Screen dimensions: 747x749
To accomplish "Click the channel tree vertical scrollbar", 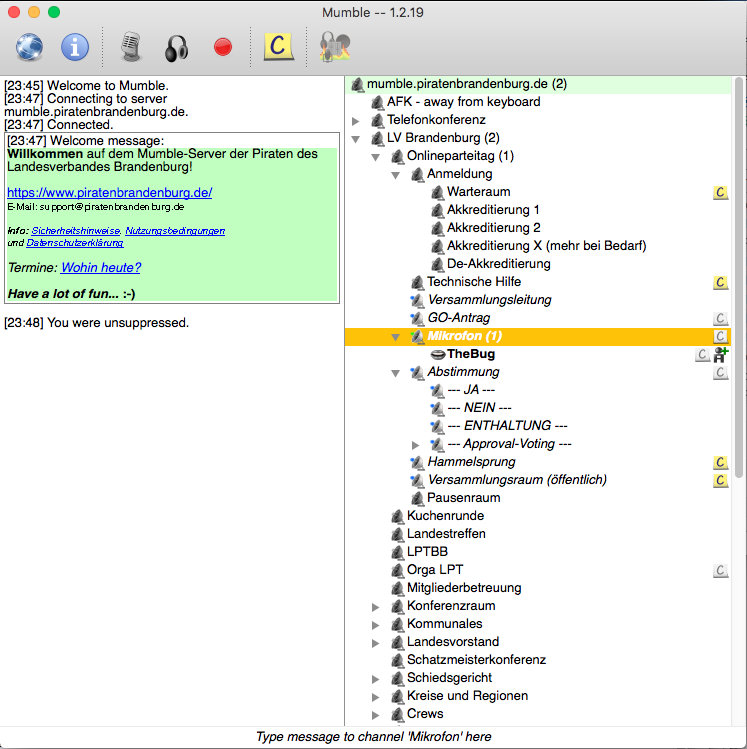I will [739, 277].
